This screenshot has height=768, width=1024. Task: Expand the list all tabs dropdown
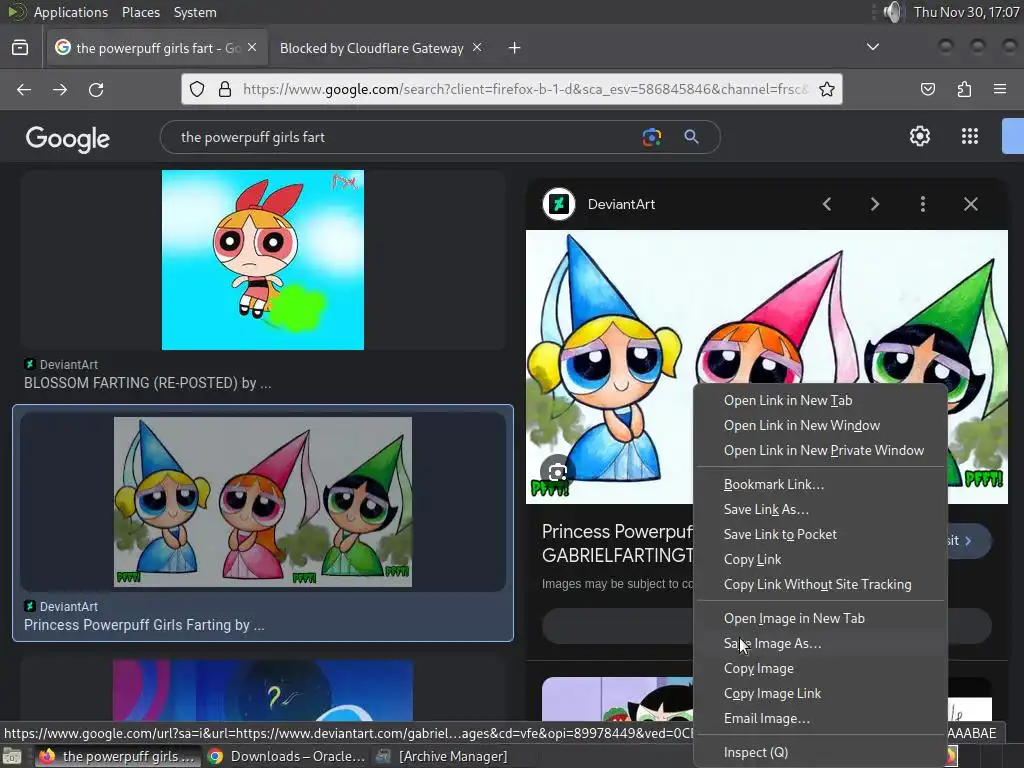coord(872,47)
